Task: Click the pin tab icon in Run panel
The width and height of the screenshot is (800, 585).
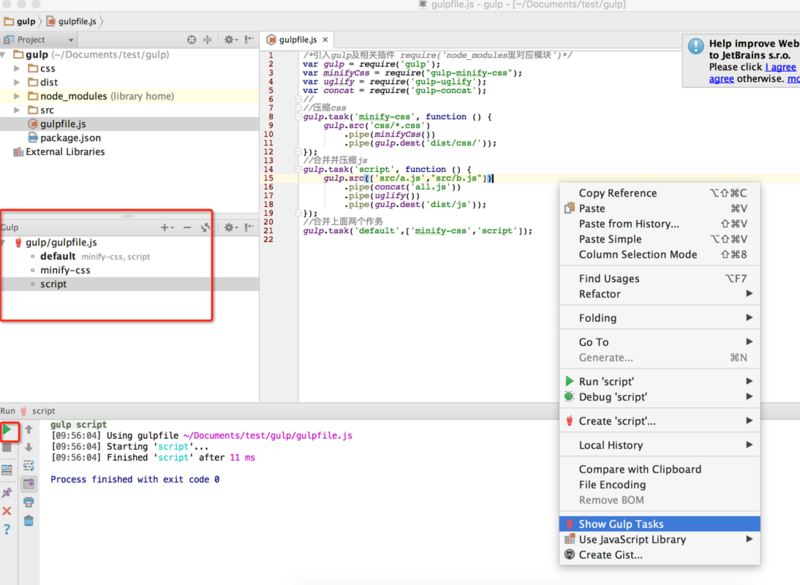Action: click(7, 493)
